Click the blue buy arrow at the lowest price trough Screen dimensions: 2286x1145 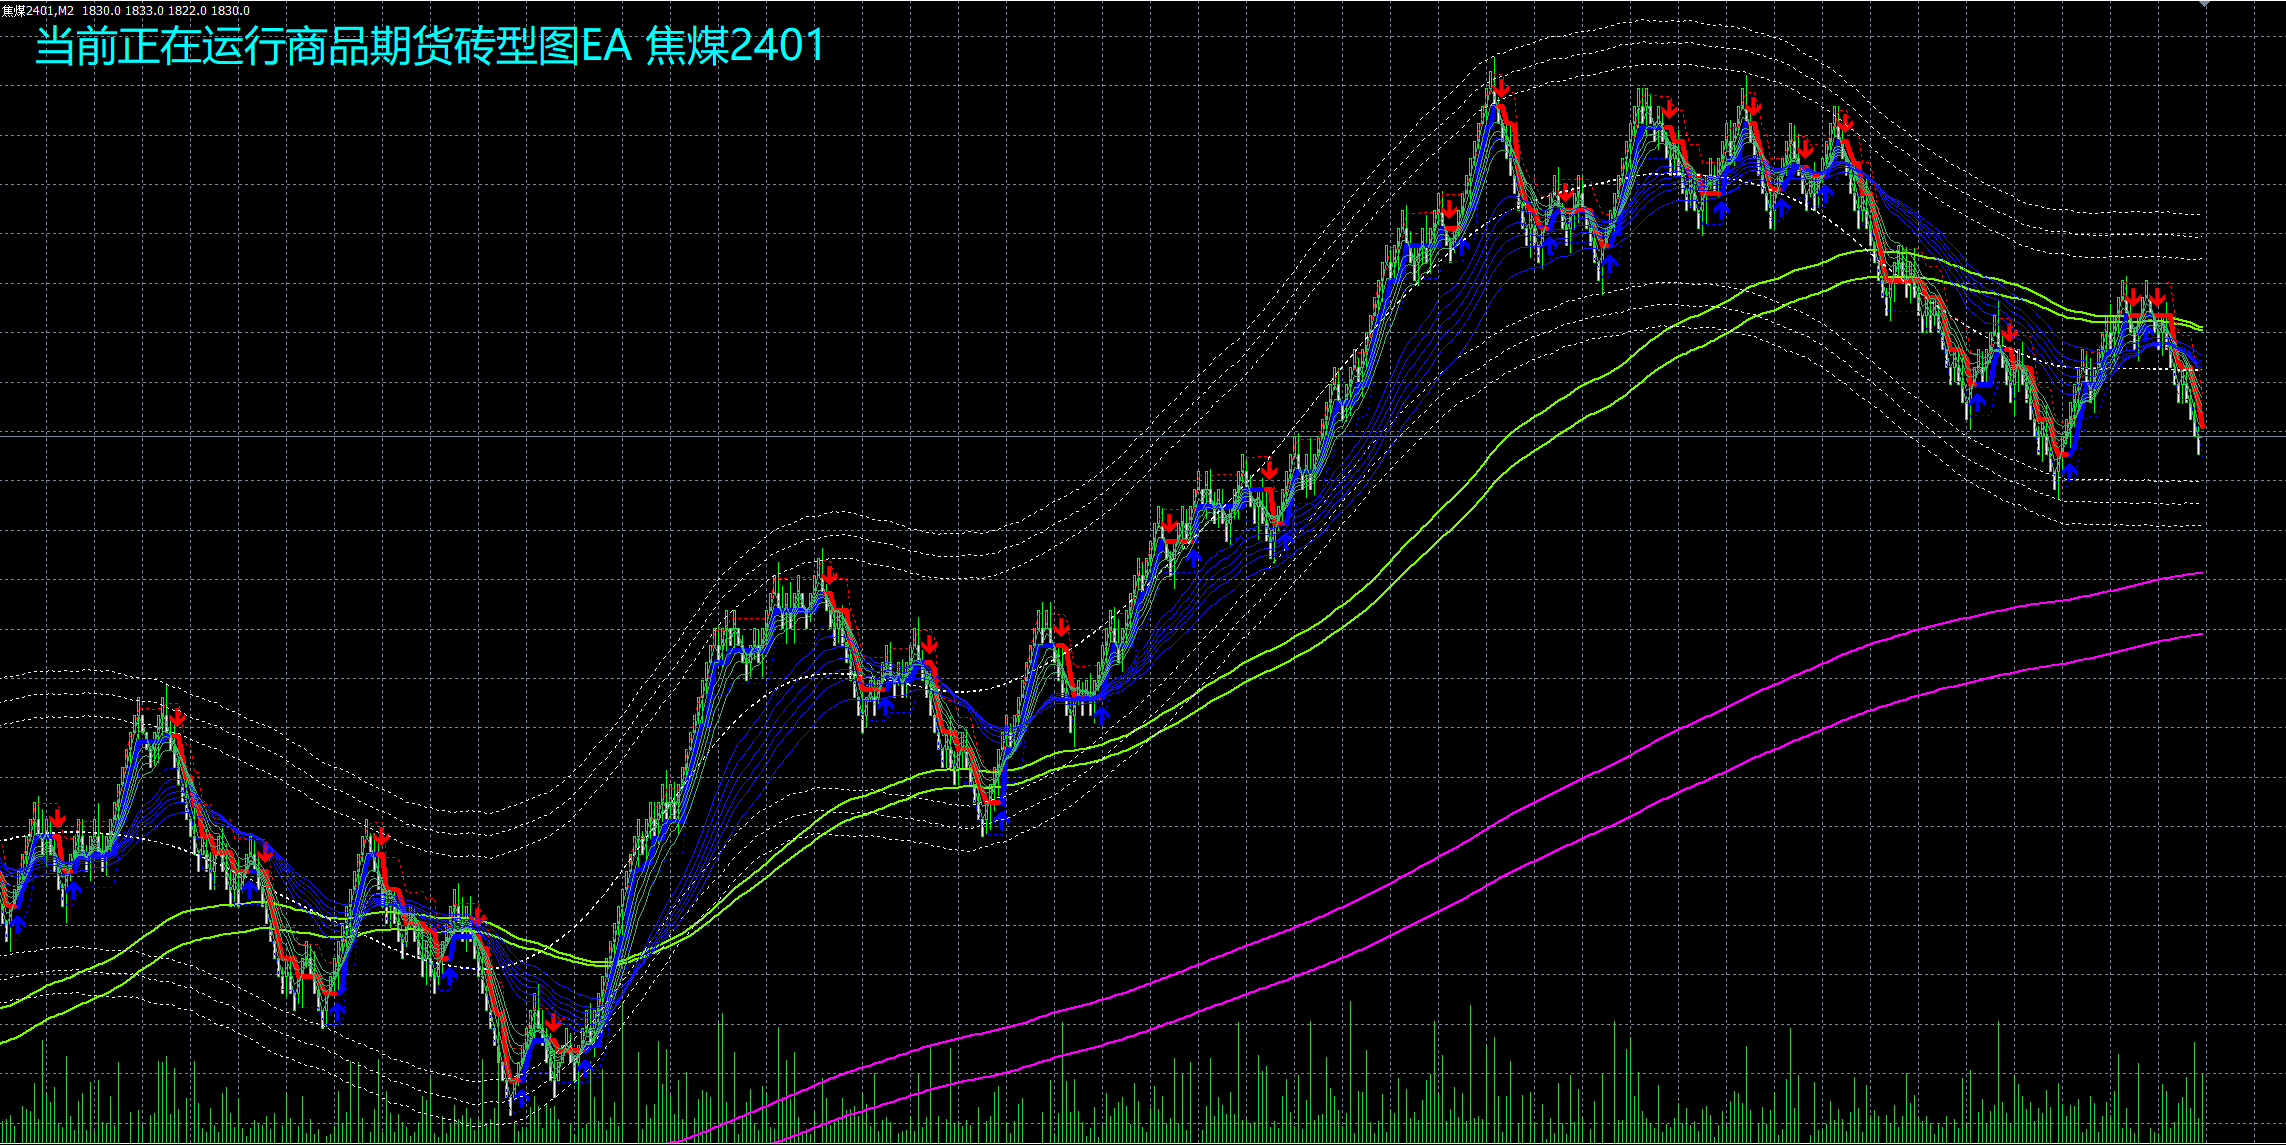tap(521, 1096)
